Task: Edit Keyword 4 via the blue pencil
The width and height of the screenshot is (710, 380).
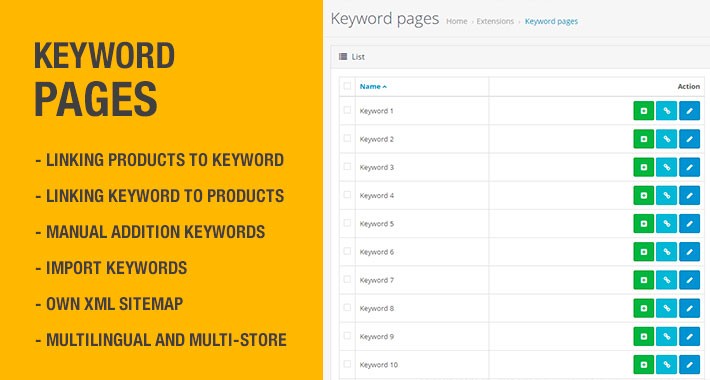Action: (x=689, y=196)
